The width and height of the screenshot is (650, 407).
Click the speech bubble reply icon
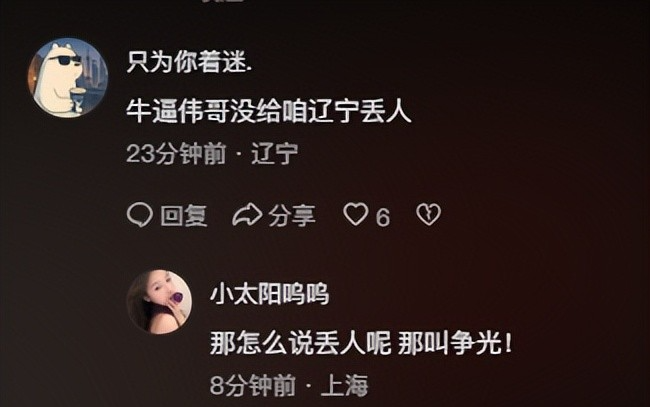140,215
